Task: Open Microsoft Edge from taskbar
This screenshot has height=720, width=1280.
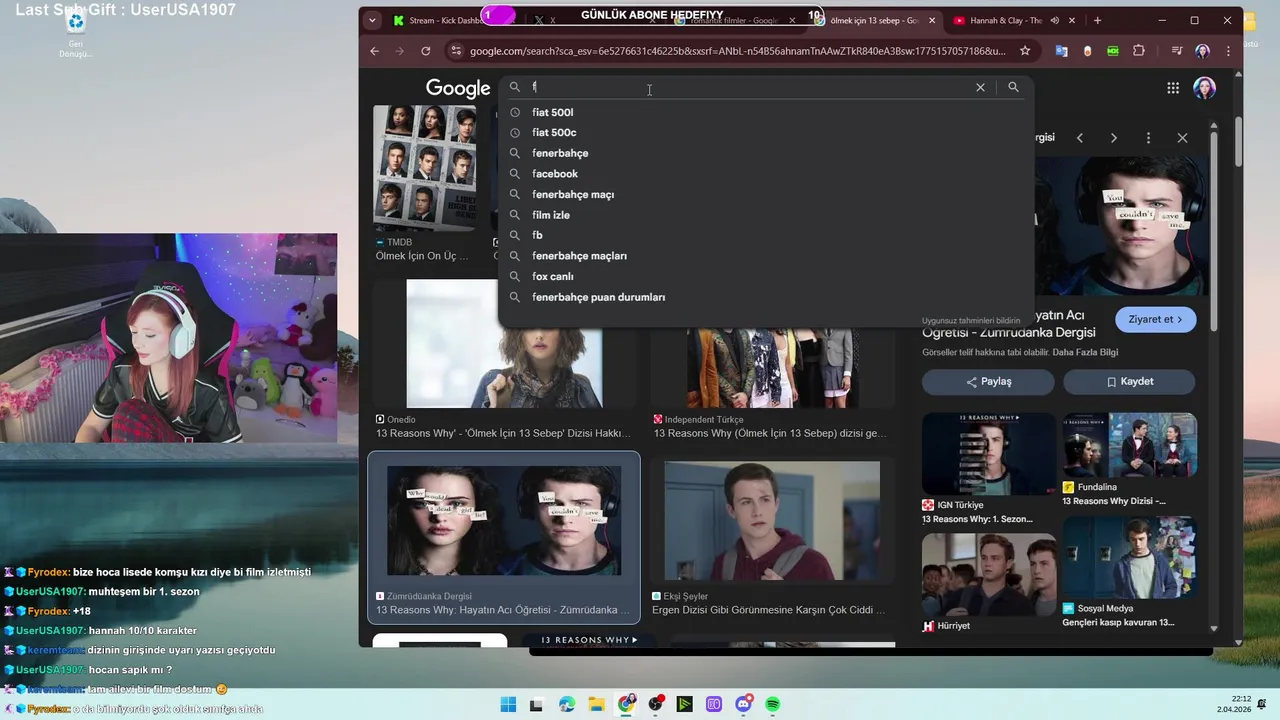Action: [x=566, y=704]
